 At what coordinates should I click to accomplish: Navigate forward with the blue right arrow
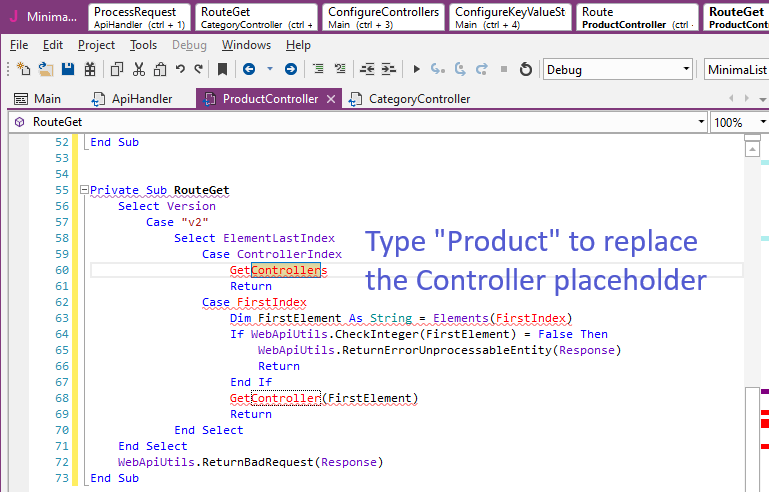[x=291, y=69]
